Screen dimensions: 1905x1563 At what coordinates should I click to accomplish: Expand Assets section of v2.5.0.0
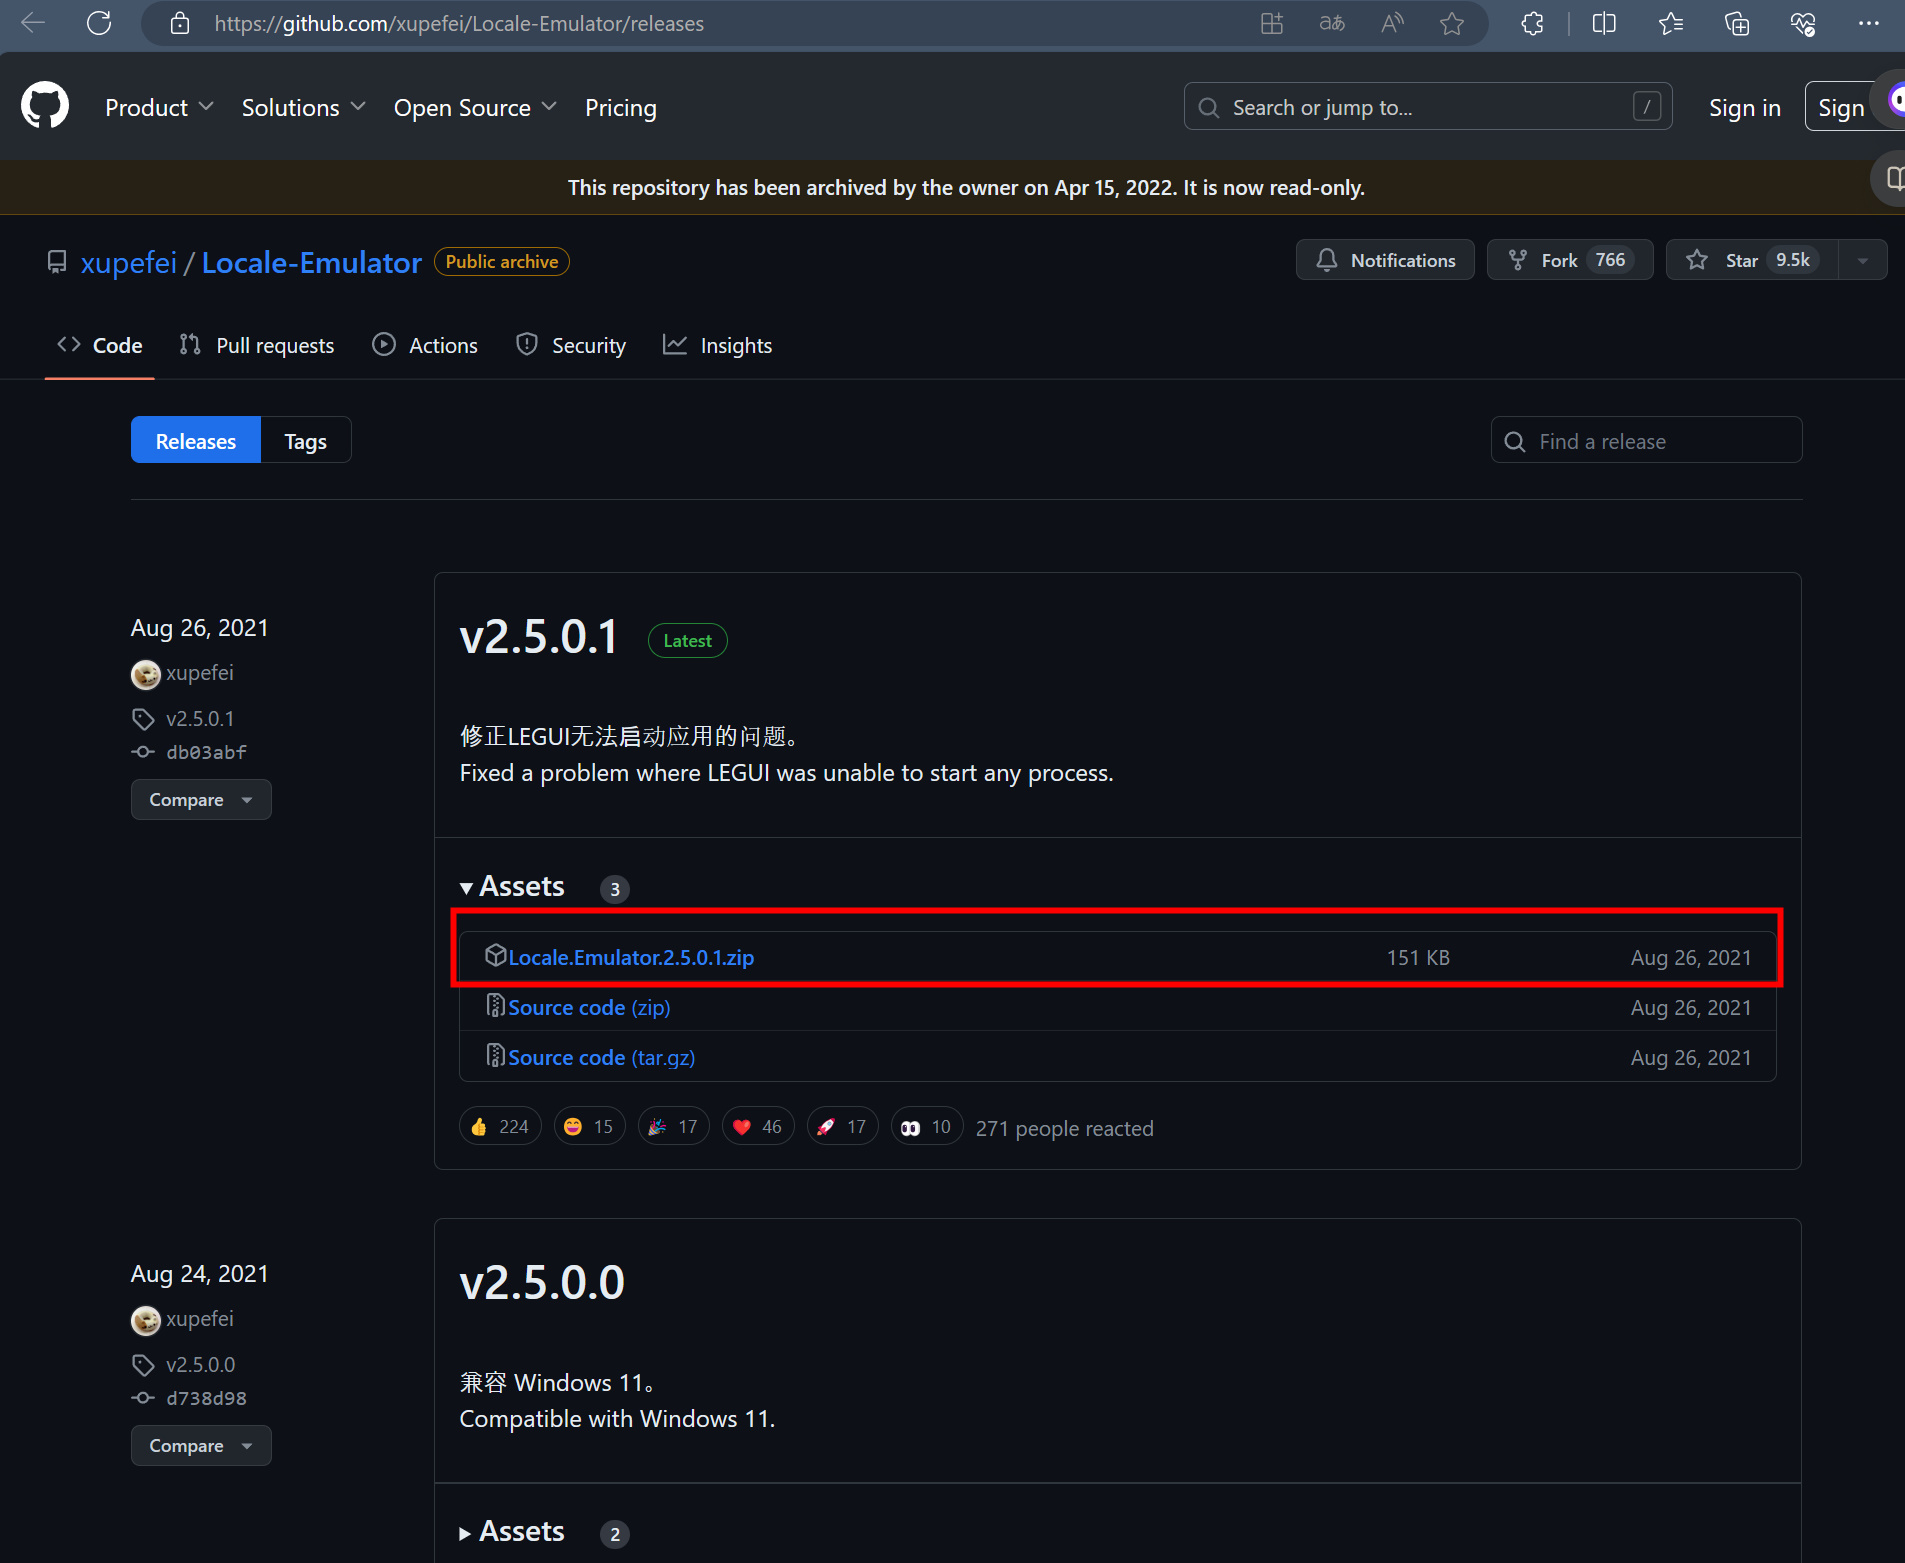512,1532
